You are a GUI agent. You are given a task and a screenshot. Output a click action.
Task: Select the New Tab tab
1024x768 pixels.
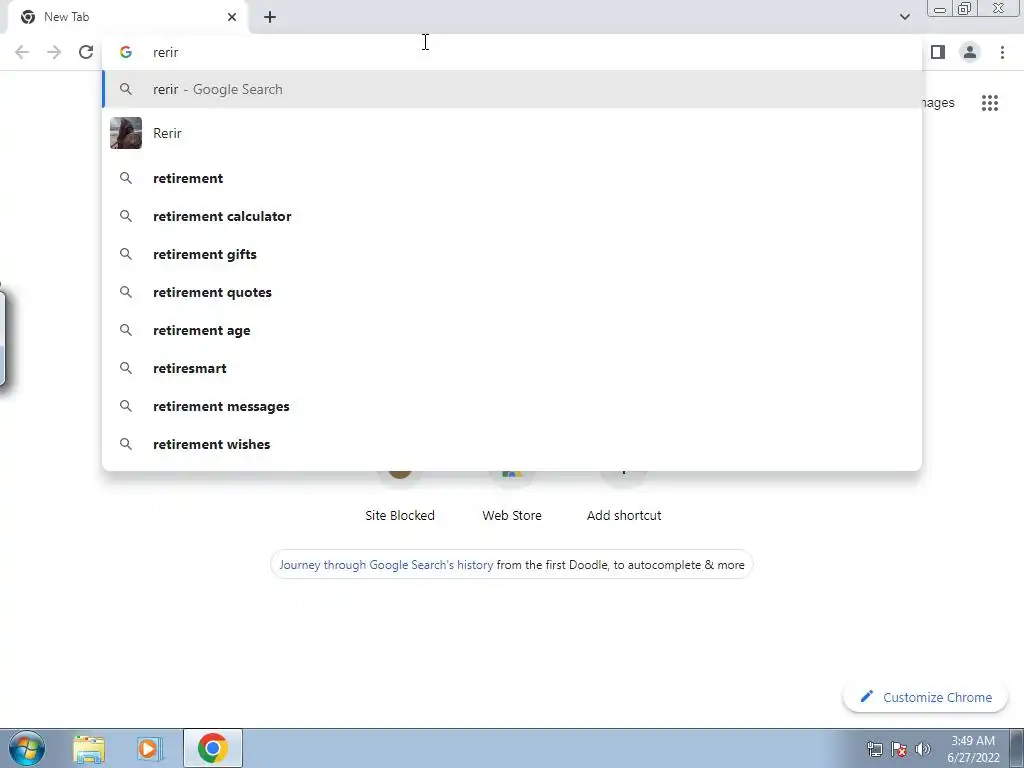tap(127, 17)
